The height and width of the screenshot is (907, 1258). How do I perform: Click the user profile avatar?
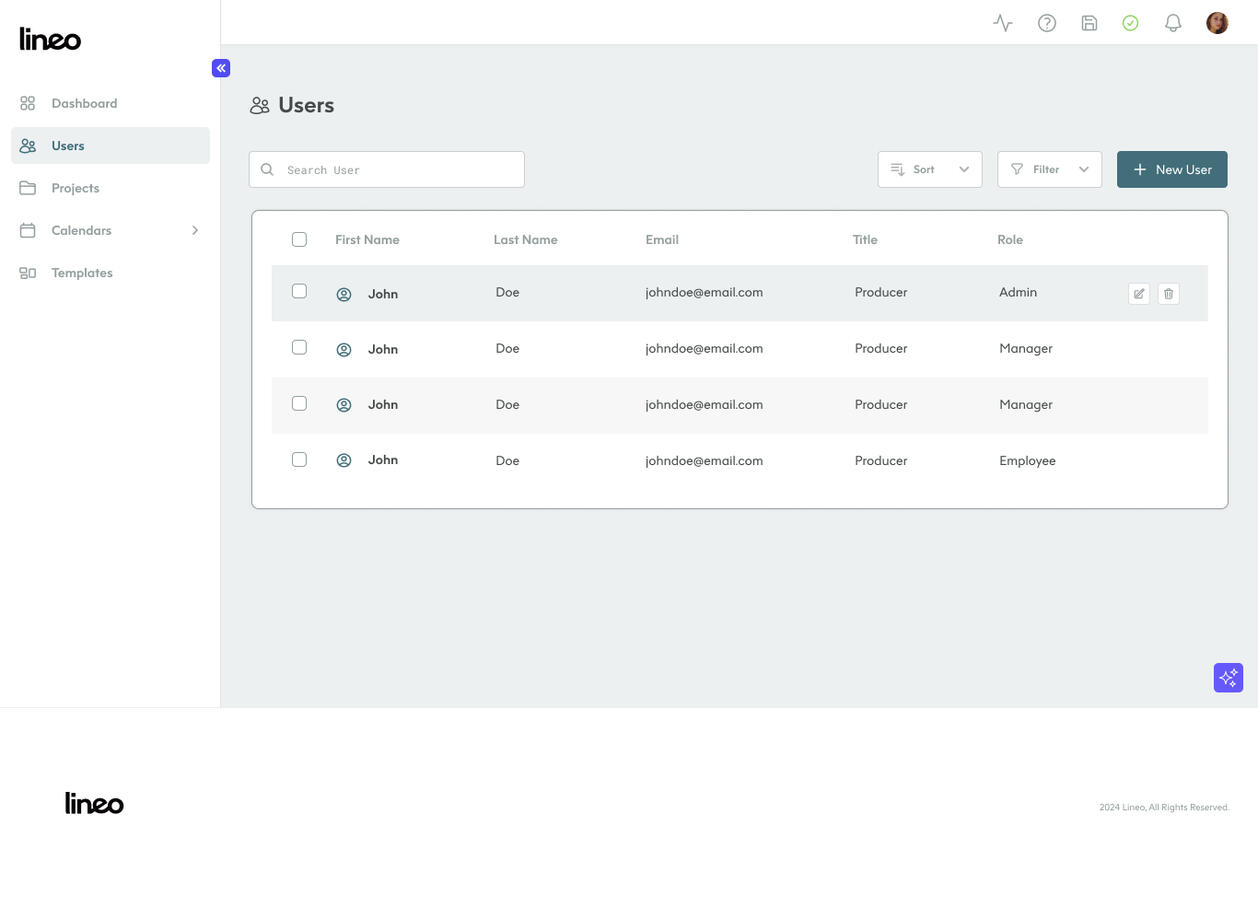1217,23
